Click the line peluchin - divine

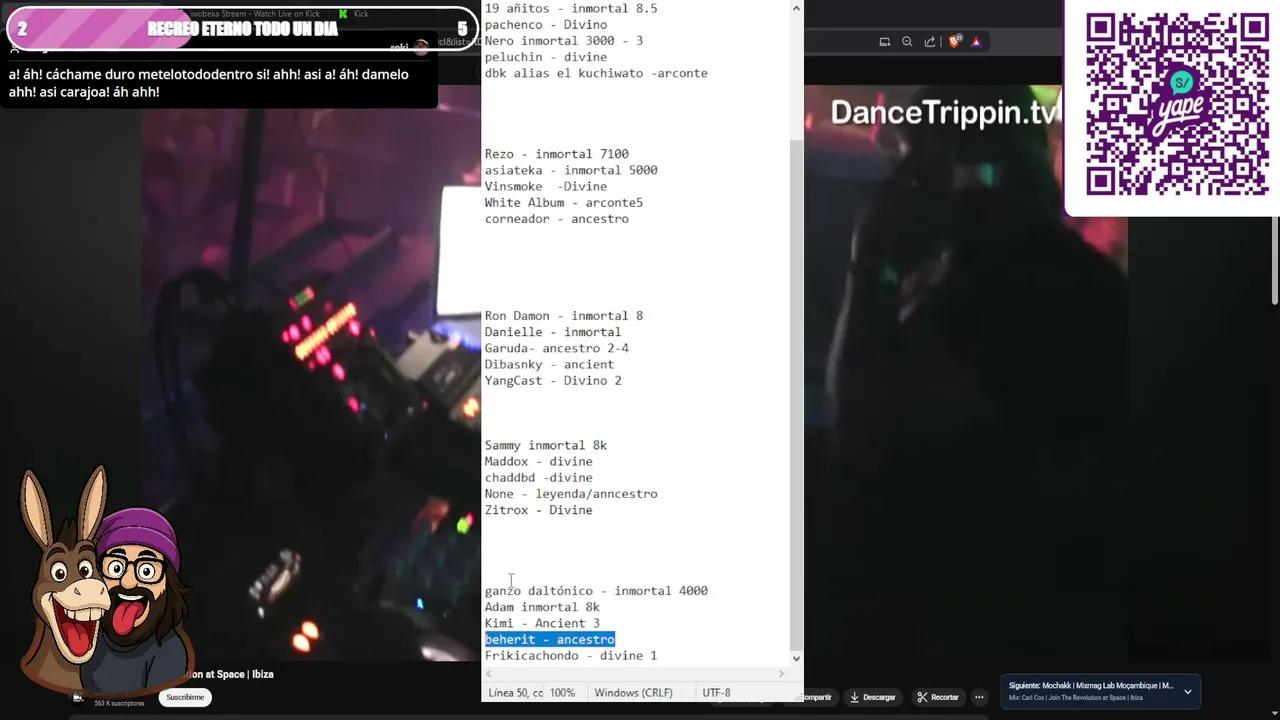pos(546,57)
